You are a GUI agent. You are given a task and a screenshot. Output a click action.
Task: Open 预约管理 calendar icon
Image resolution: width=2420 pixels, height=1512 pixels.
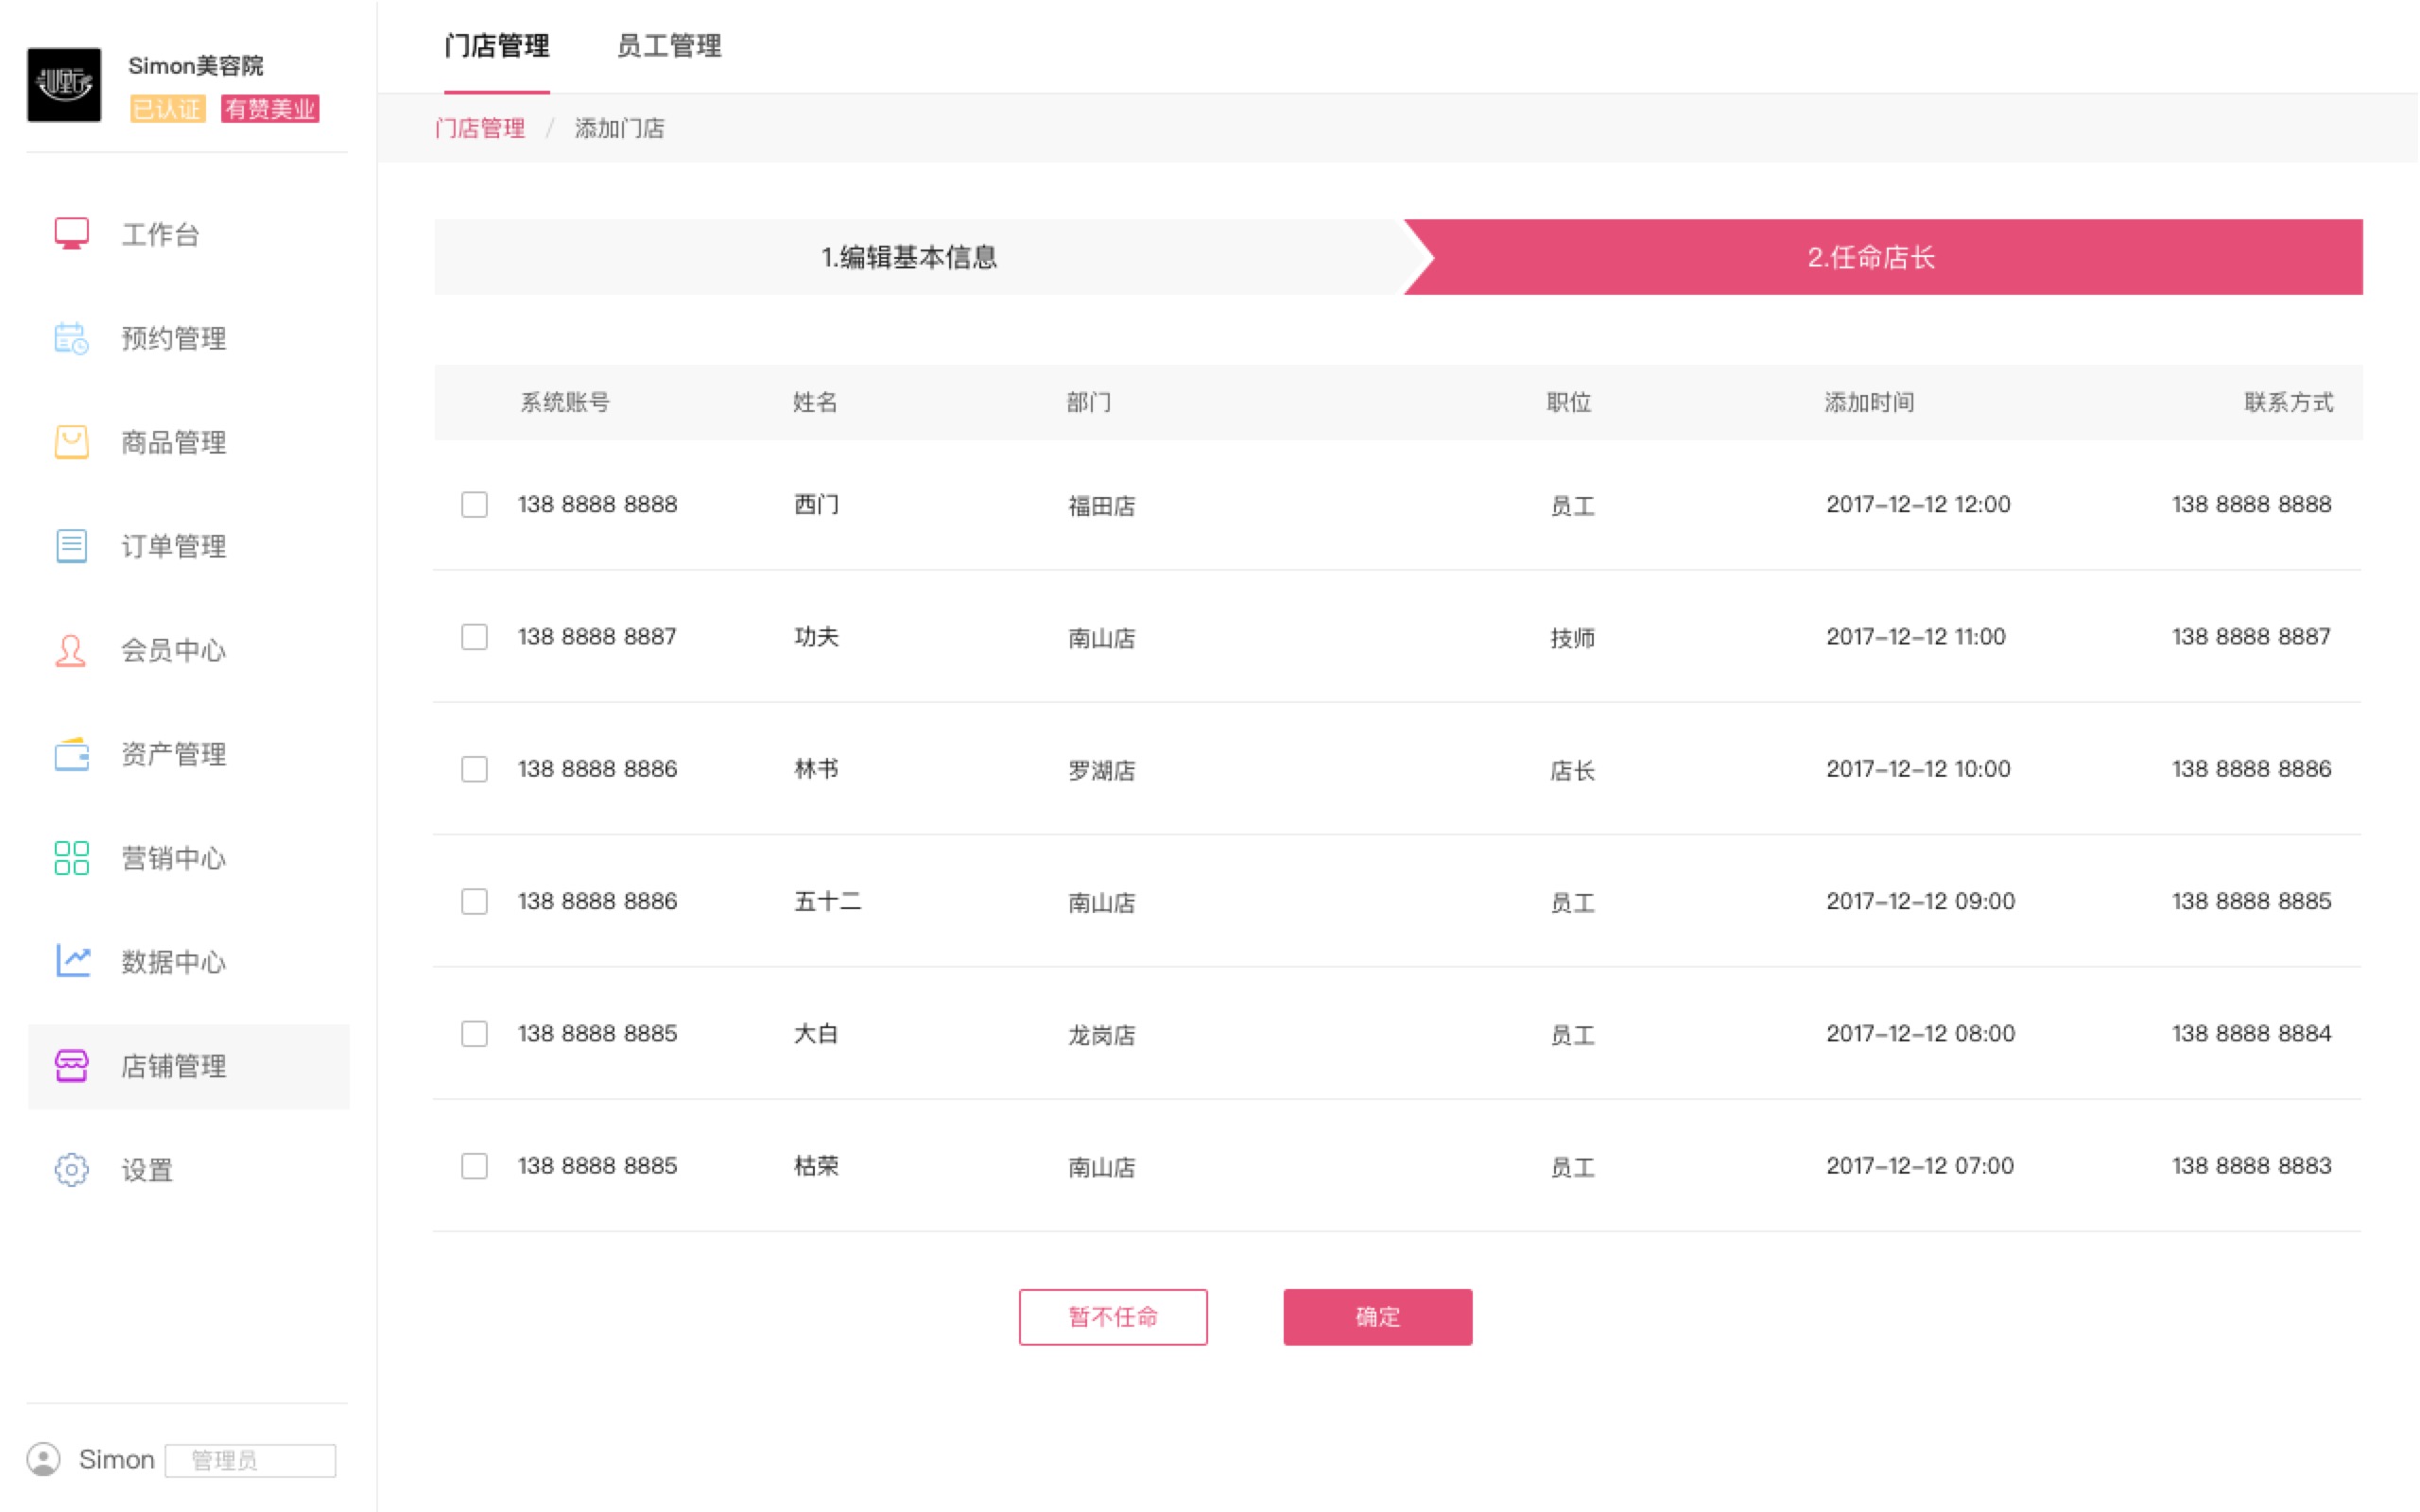(71, 338)
